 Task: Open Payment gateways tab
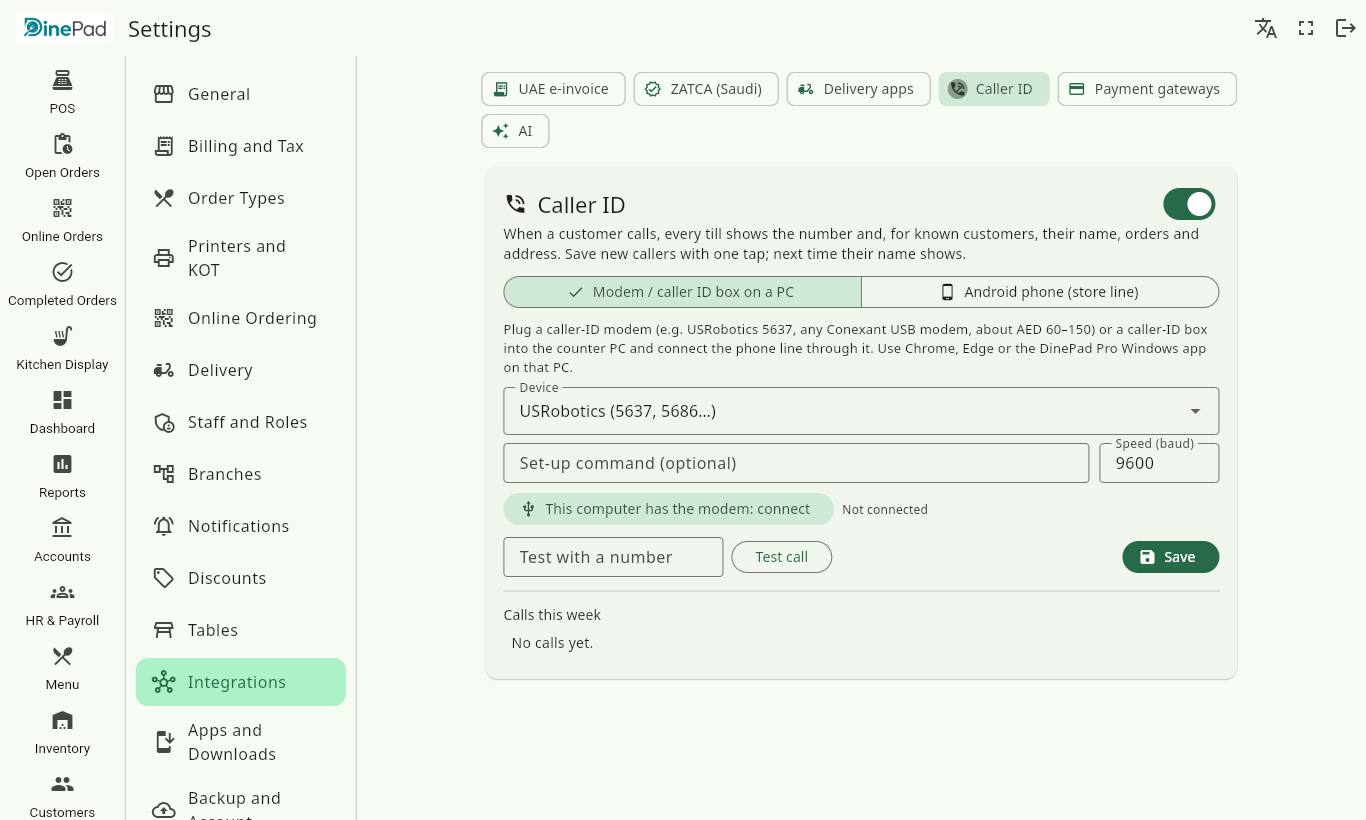(x=1147, y=89)
